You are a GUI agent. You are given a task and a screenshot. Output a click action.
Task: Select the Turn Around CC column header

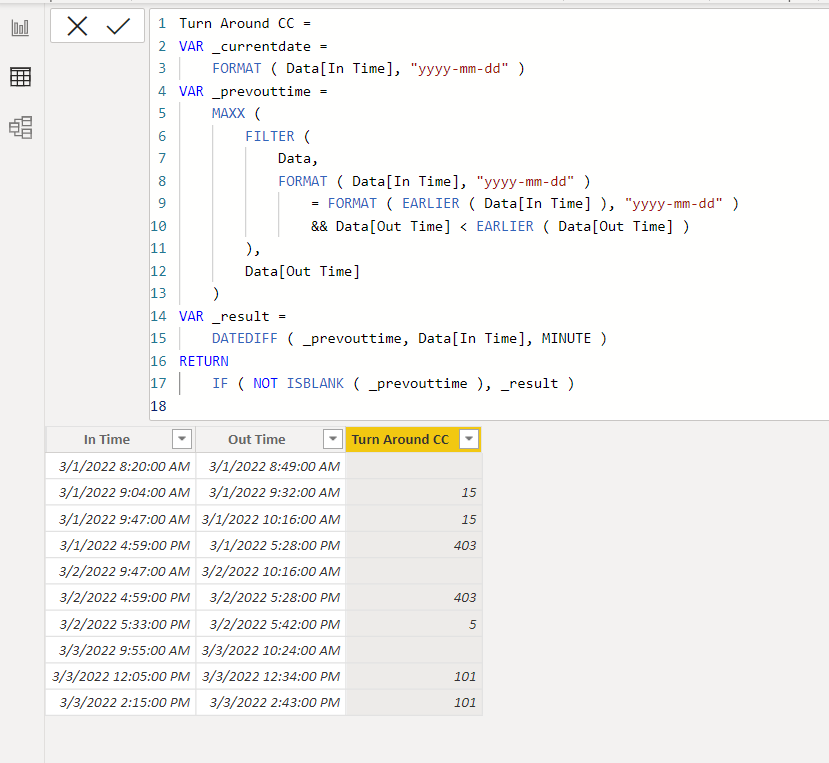click(x=413, y=439)
